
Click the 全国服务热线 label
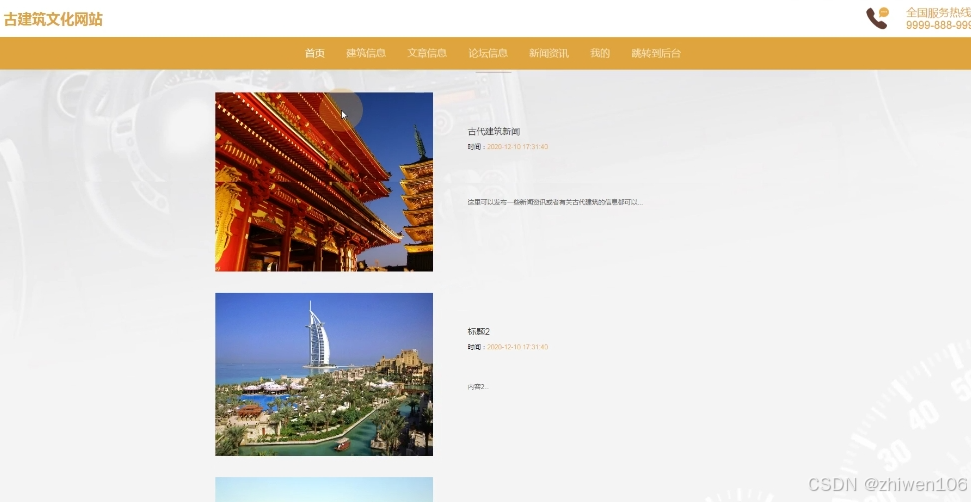tap(938, 12)
